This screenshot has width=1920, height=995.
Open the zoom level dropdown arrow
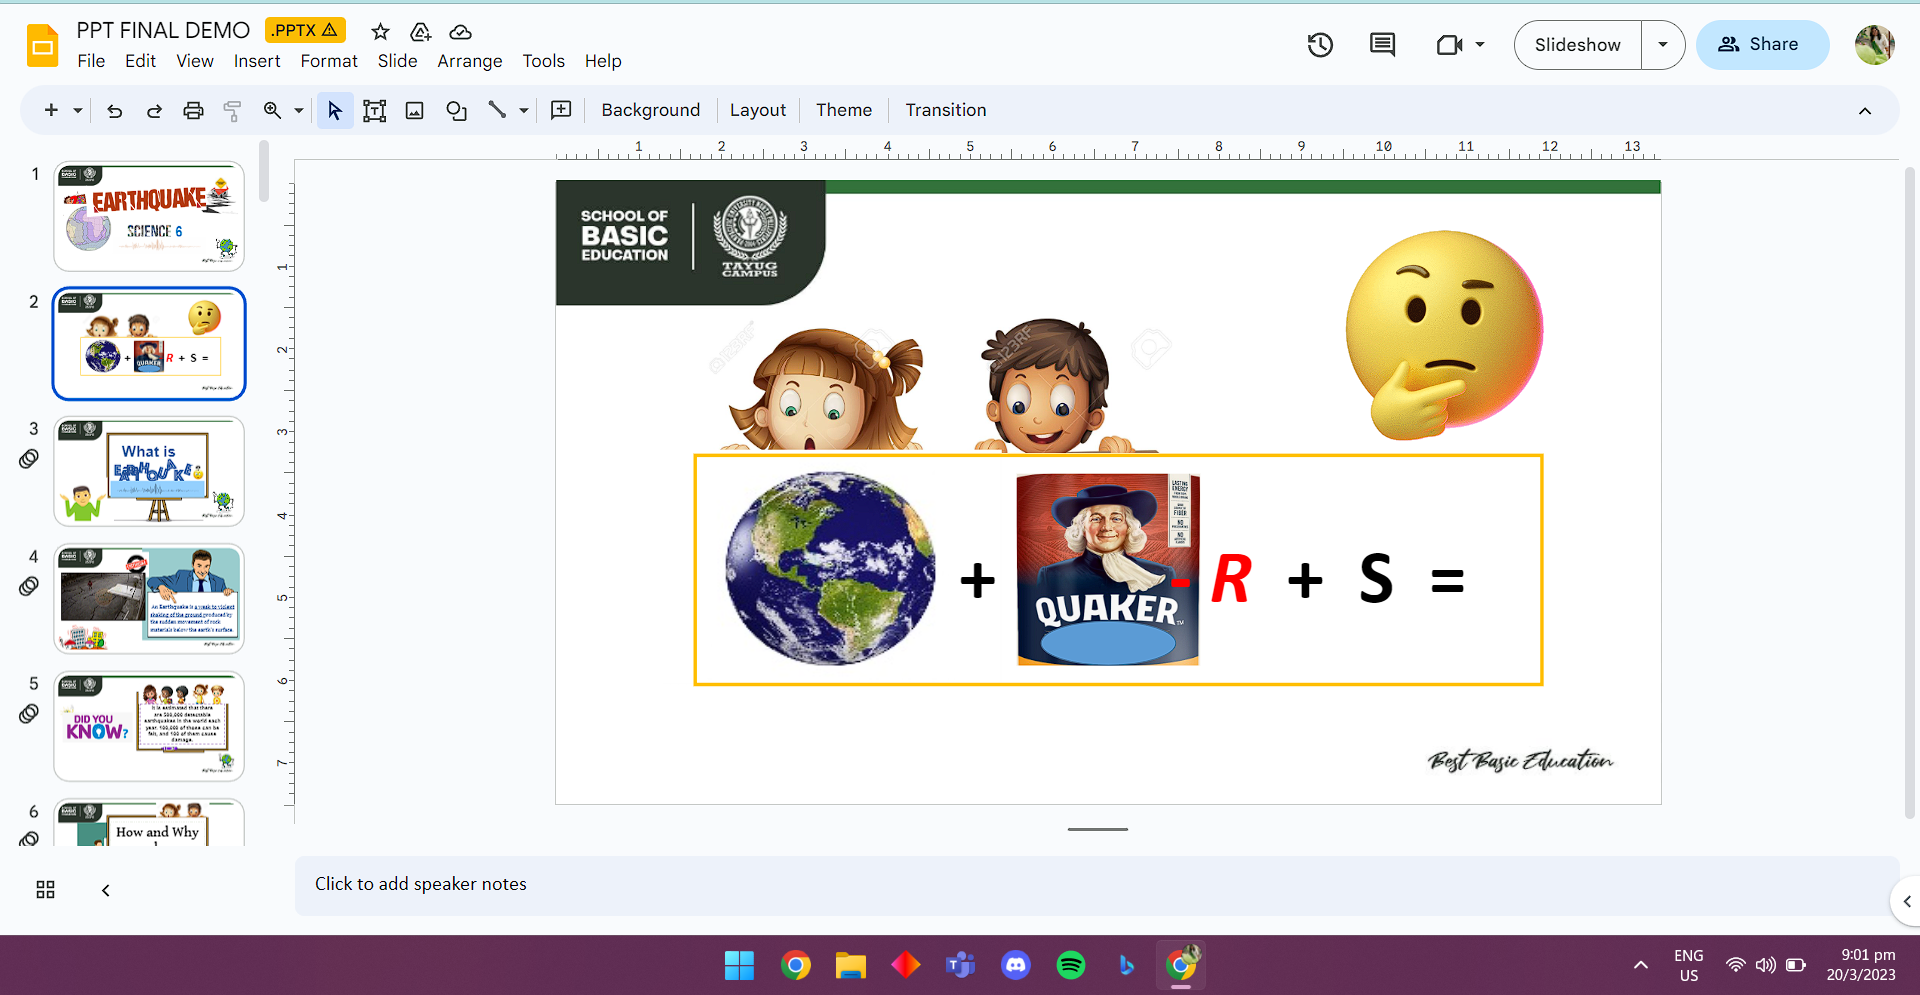point(298,110)
